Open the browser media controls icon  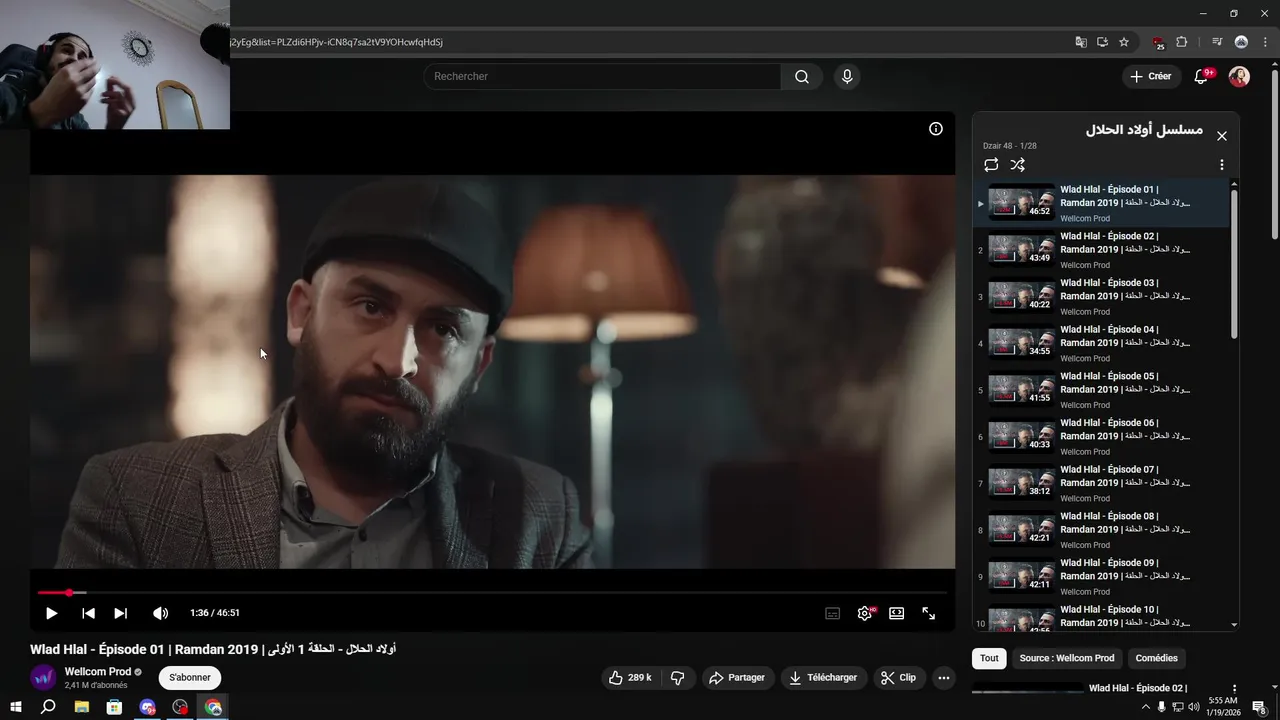pos(1217,42)
